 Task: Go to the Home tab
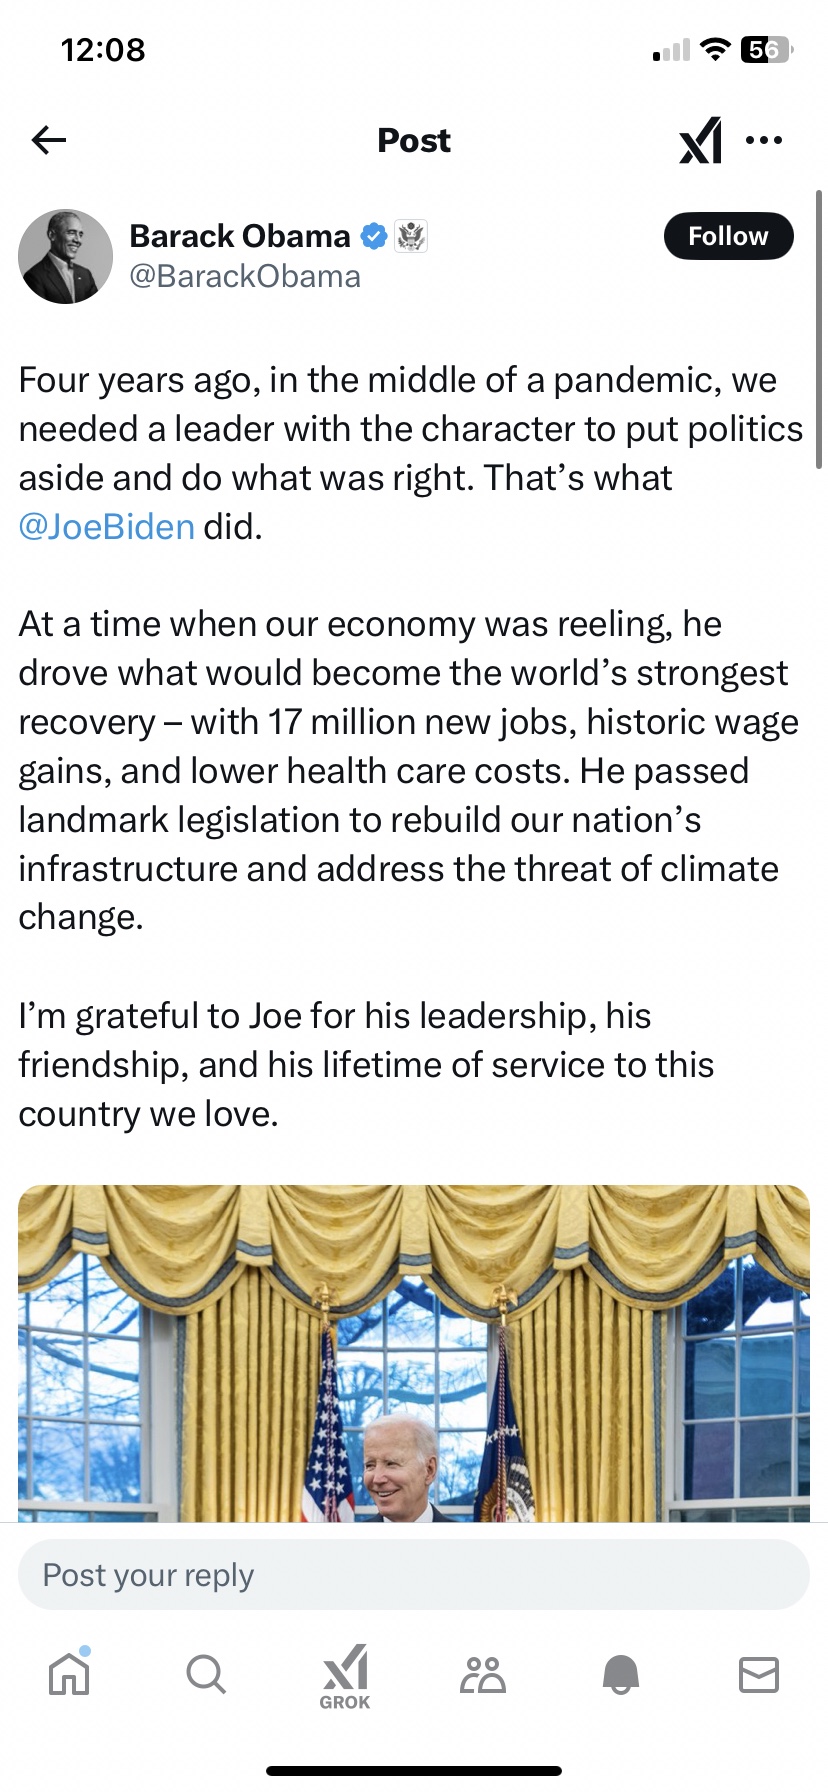coord(69,1673)
